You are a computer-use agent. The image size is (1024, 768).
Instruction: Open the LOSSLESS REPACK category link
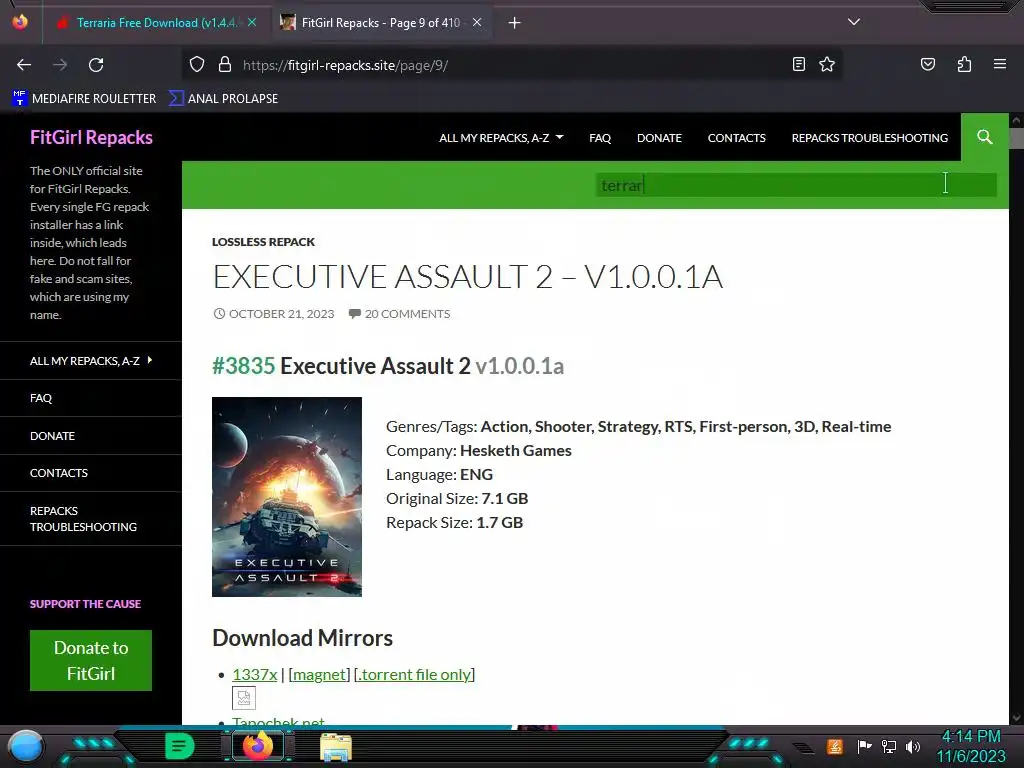click(263, 242)
